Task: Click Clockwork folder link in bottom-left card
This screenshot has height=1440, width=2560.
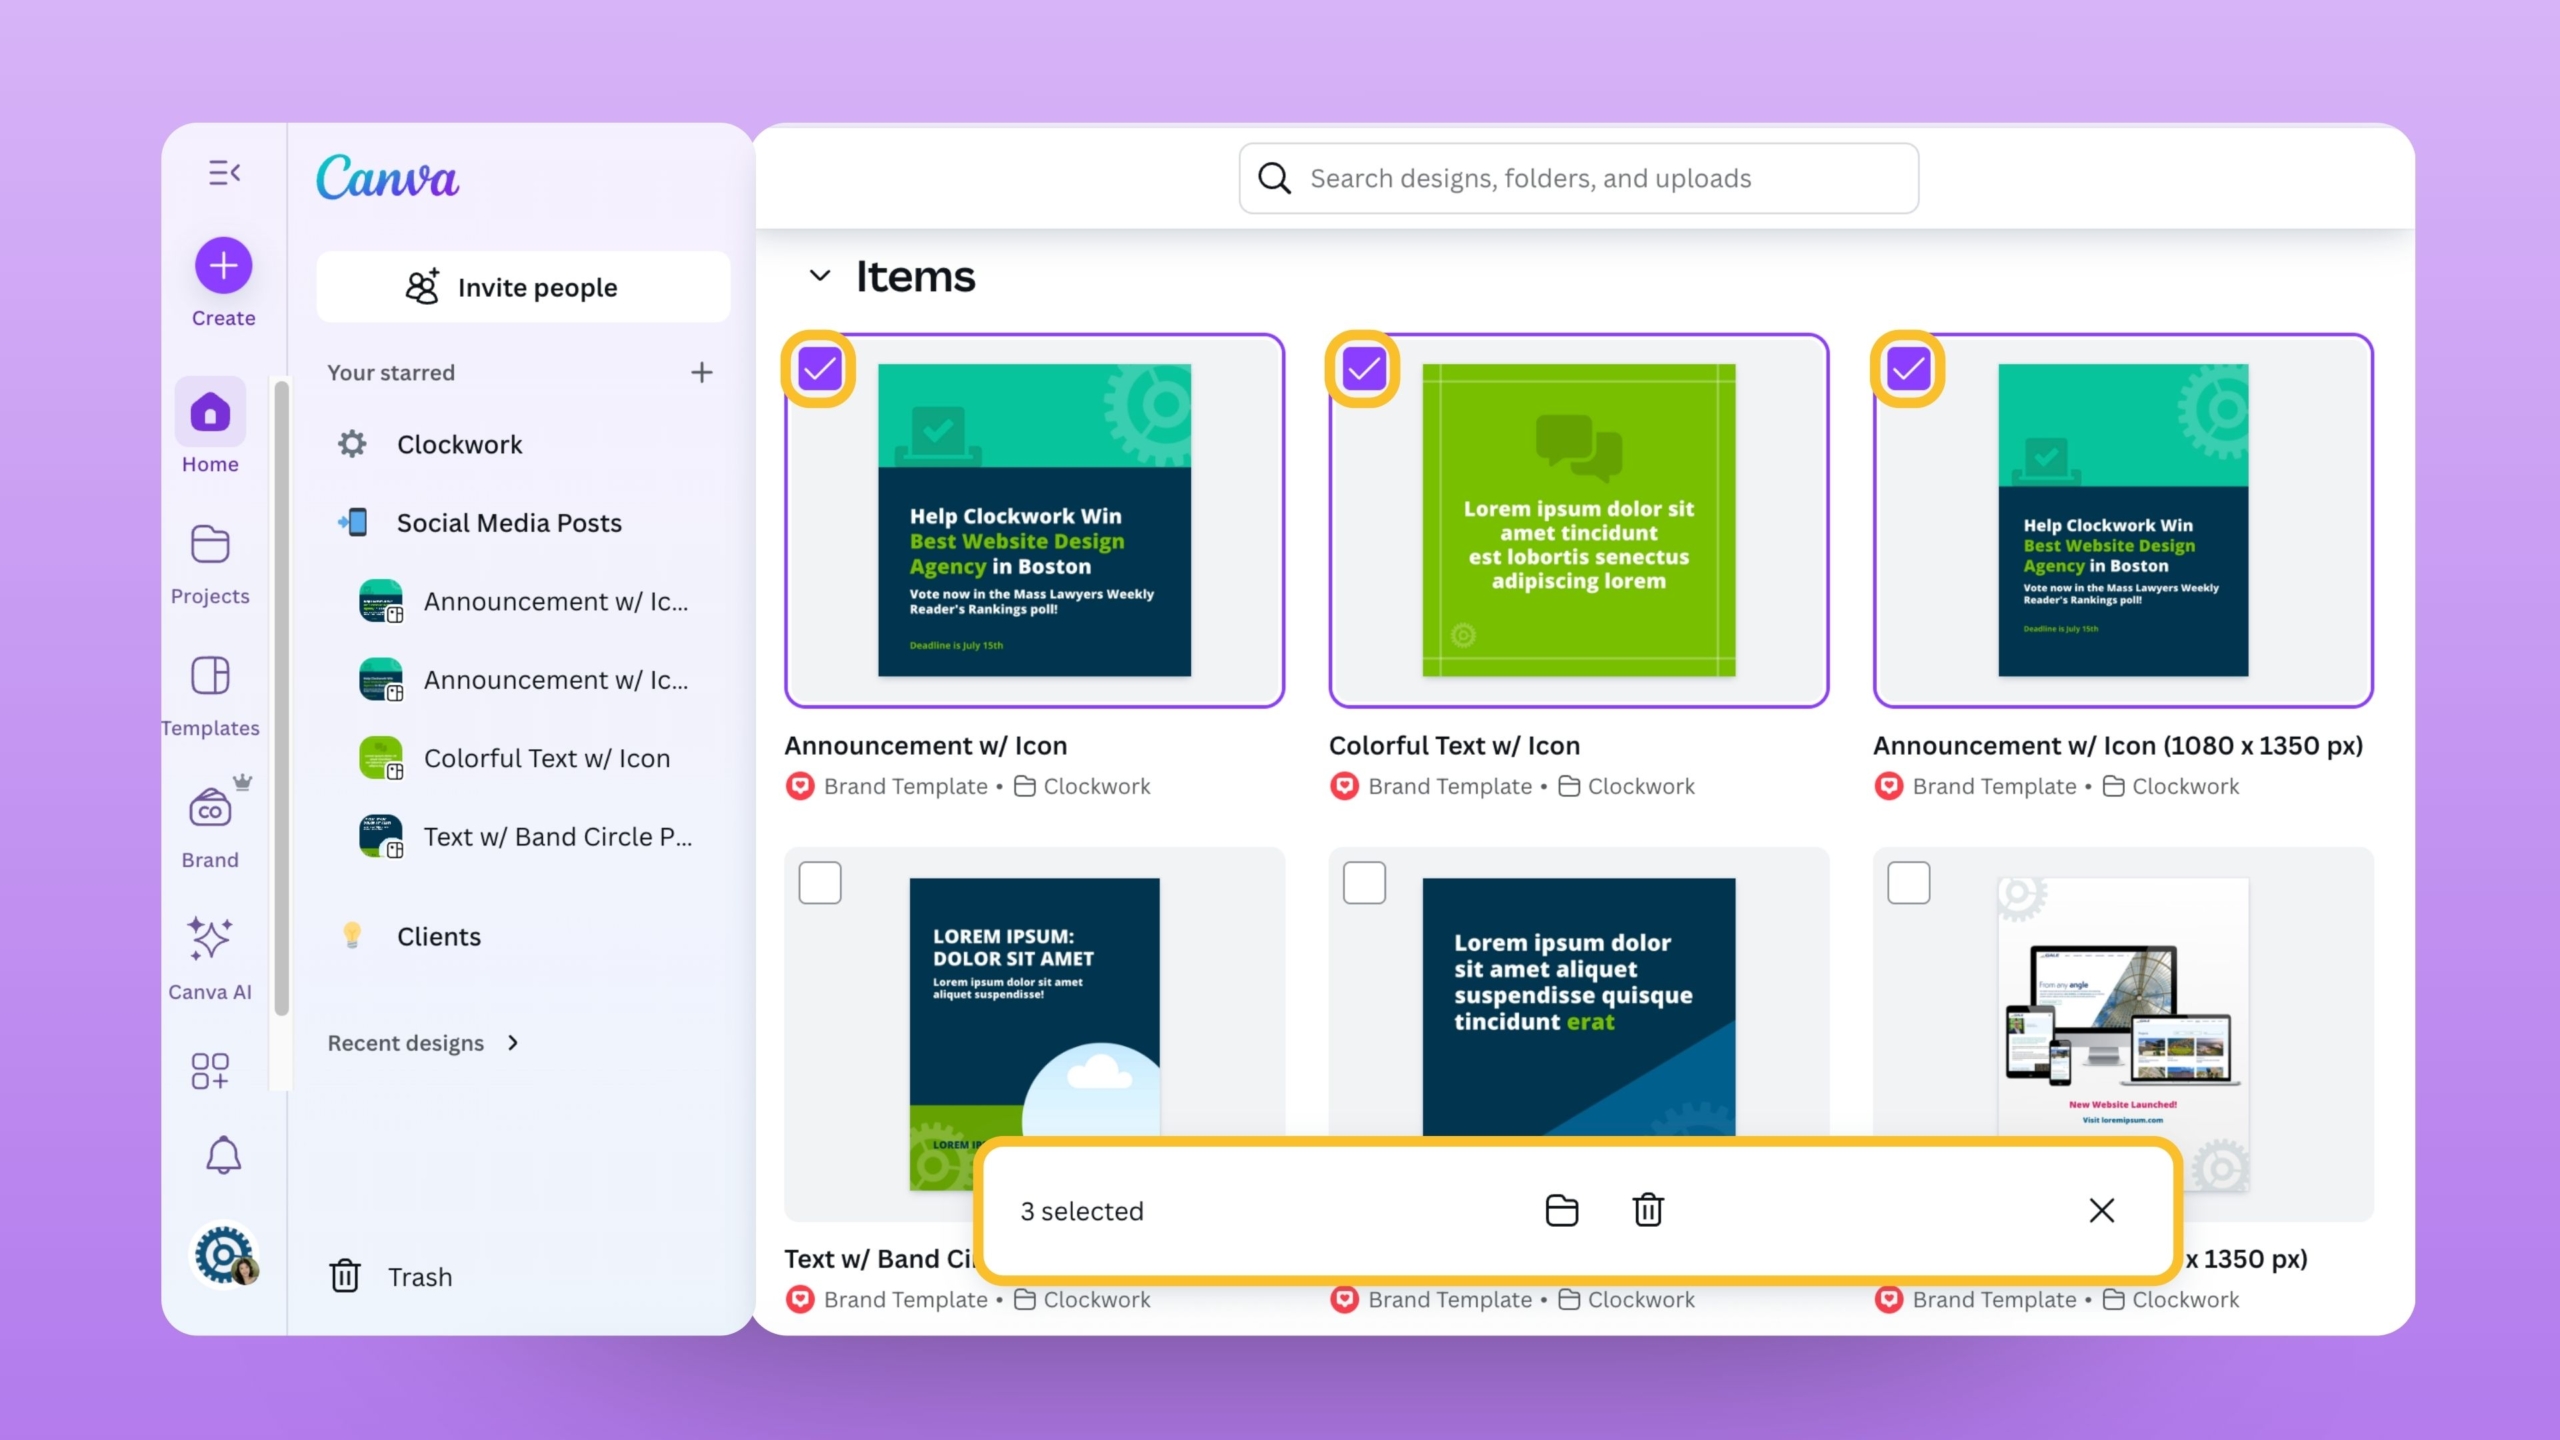Action: [1082, 1299]
